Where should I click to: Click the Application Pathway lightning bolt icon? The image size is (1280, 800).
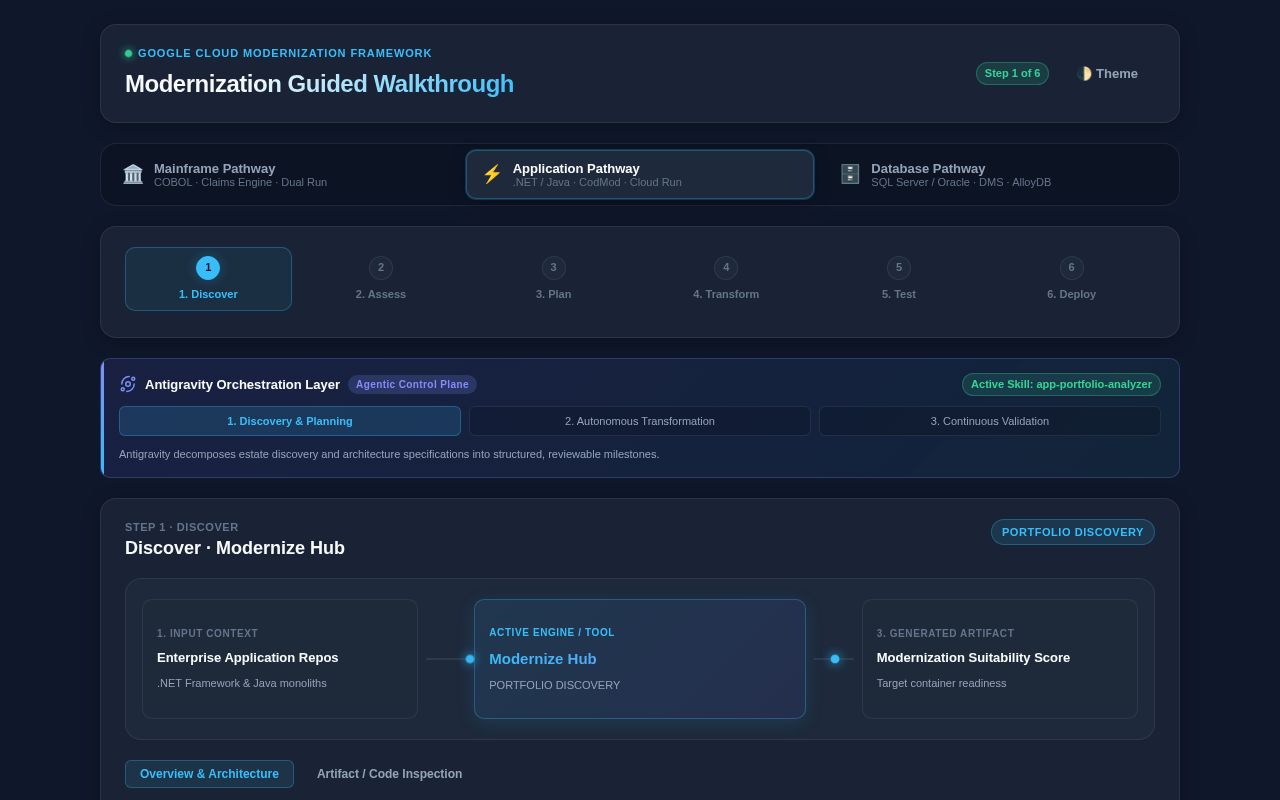tap(492, 174)
